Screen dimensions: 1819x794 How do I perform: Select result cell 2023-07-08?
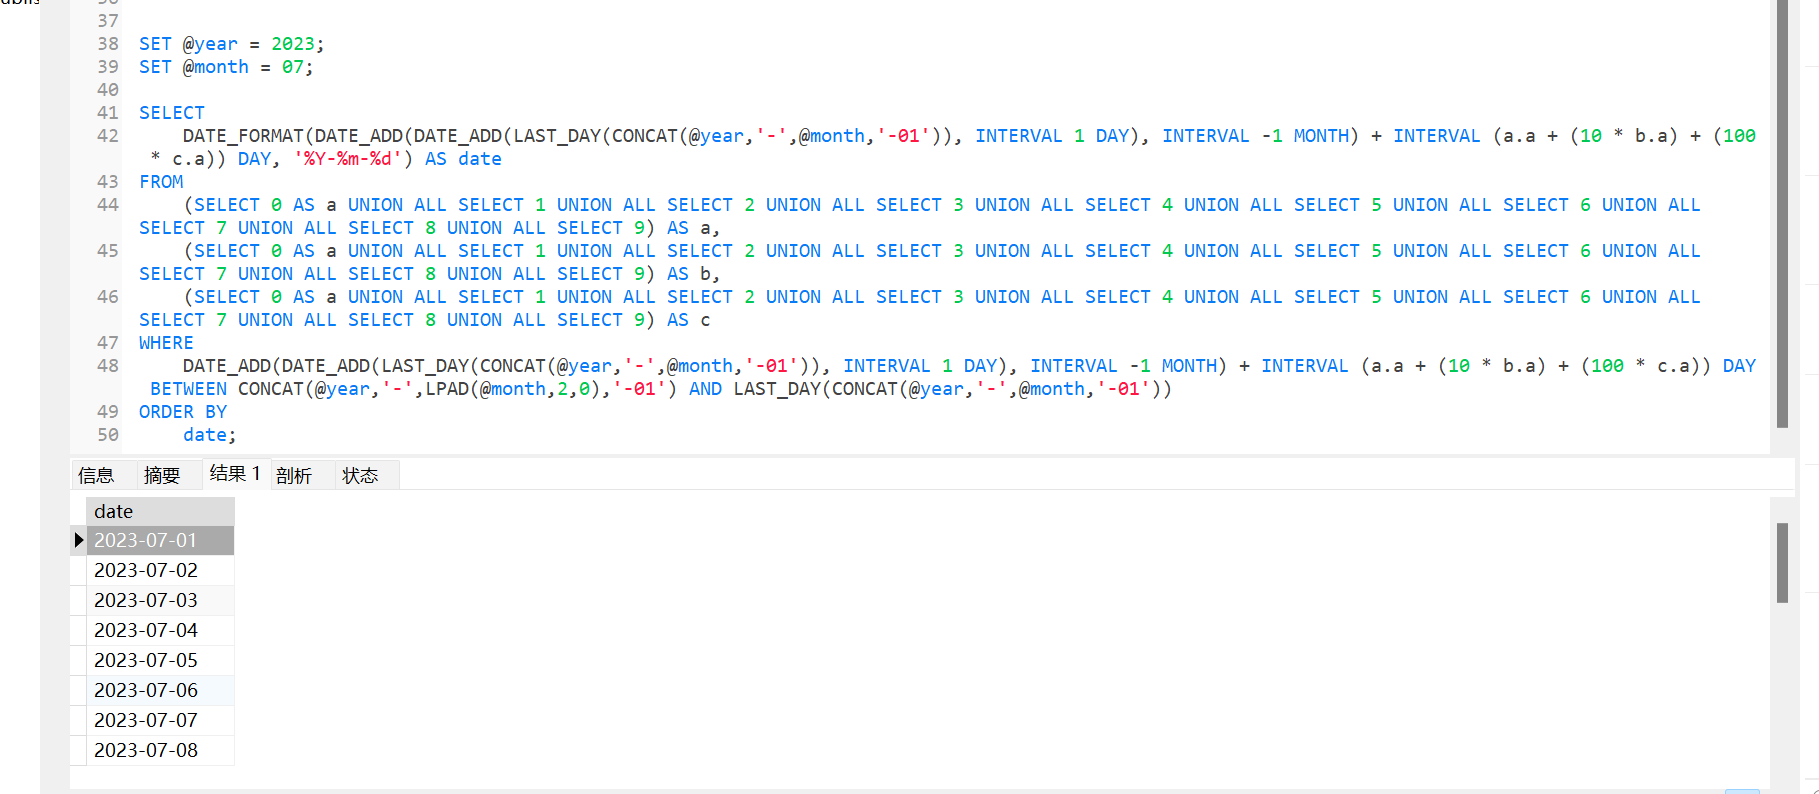click(x=160, y=750)
